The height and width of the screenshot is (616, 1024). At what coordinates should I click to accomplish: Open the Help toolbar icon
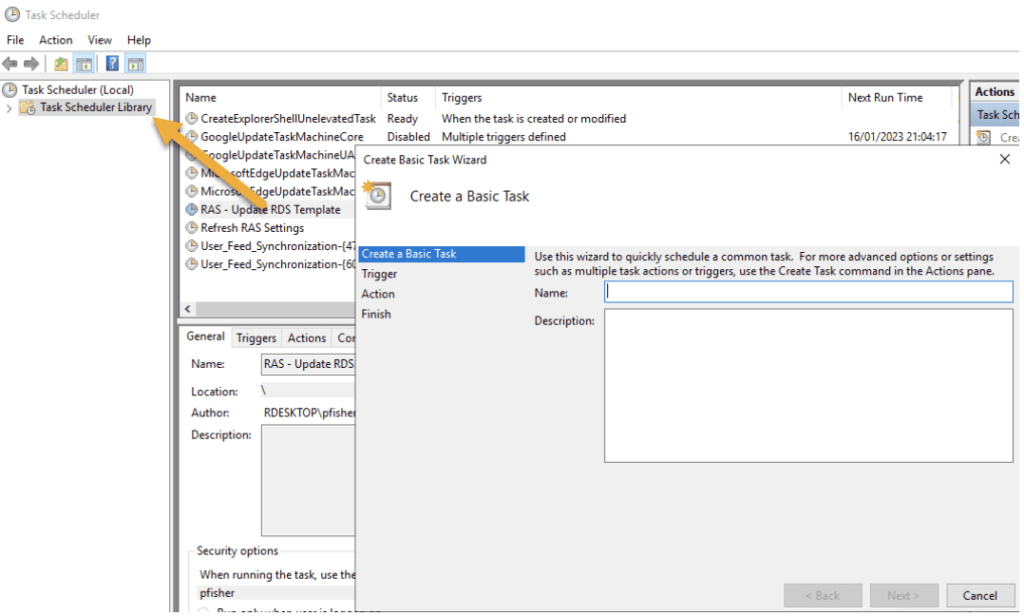coord(112,63)
